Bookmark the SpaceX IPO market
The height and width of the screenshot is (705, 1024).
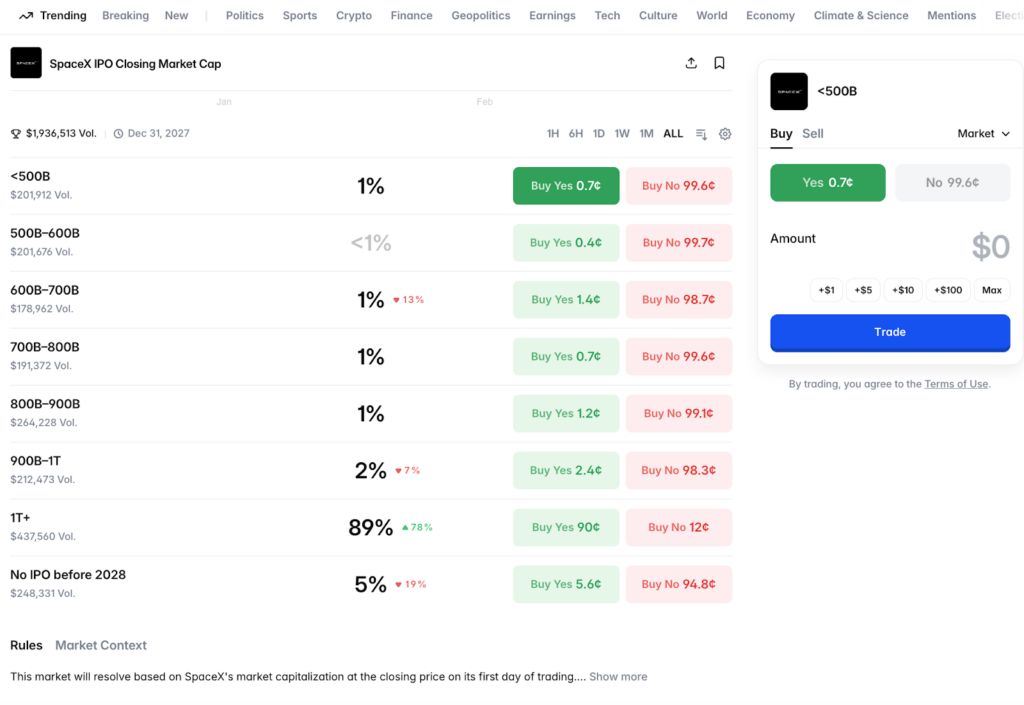point(719,62)
